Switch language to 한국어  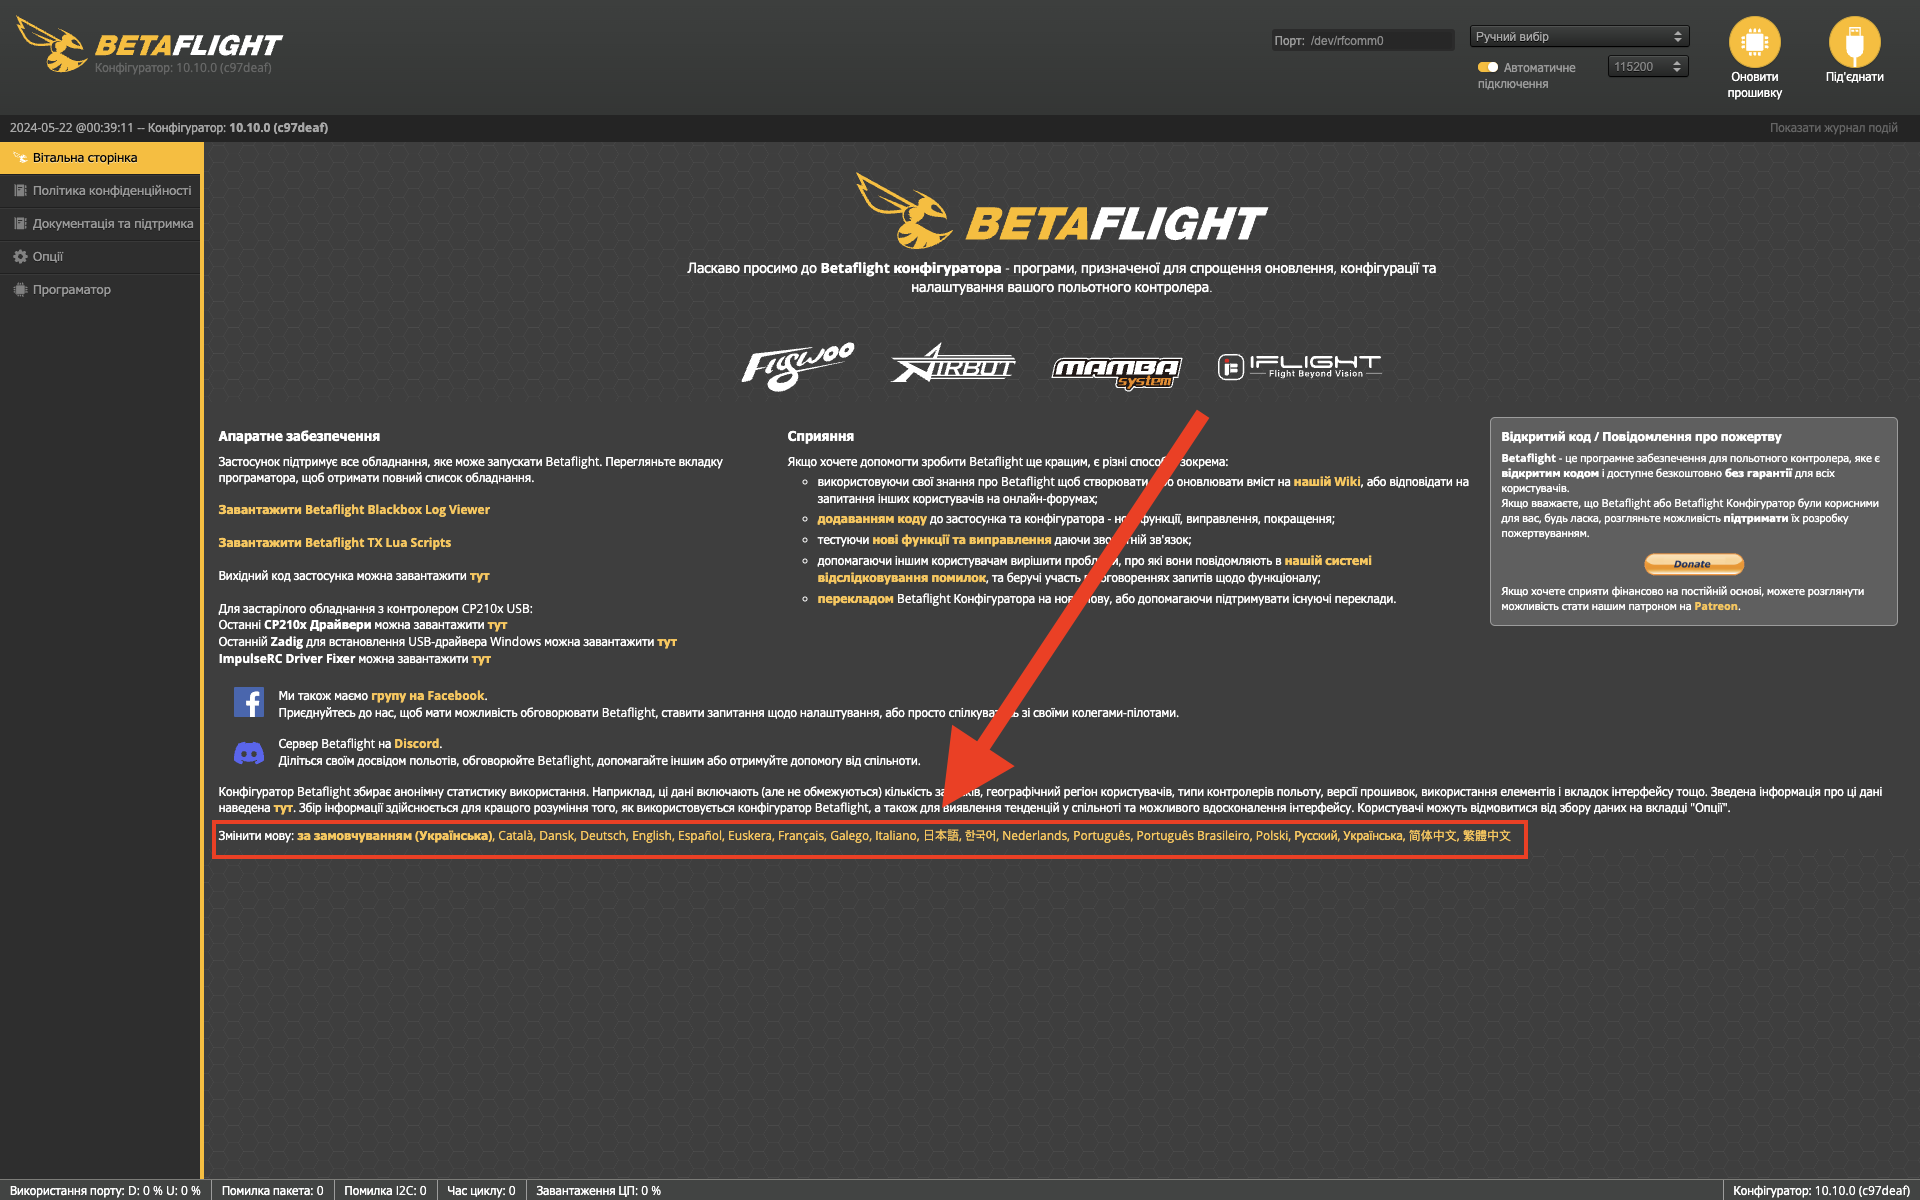coord(979,836)
